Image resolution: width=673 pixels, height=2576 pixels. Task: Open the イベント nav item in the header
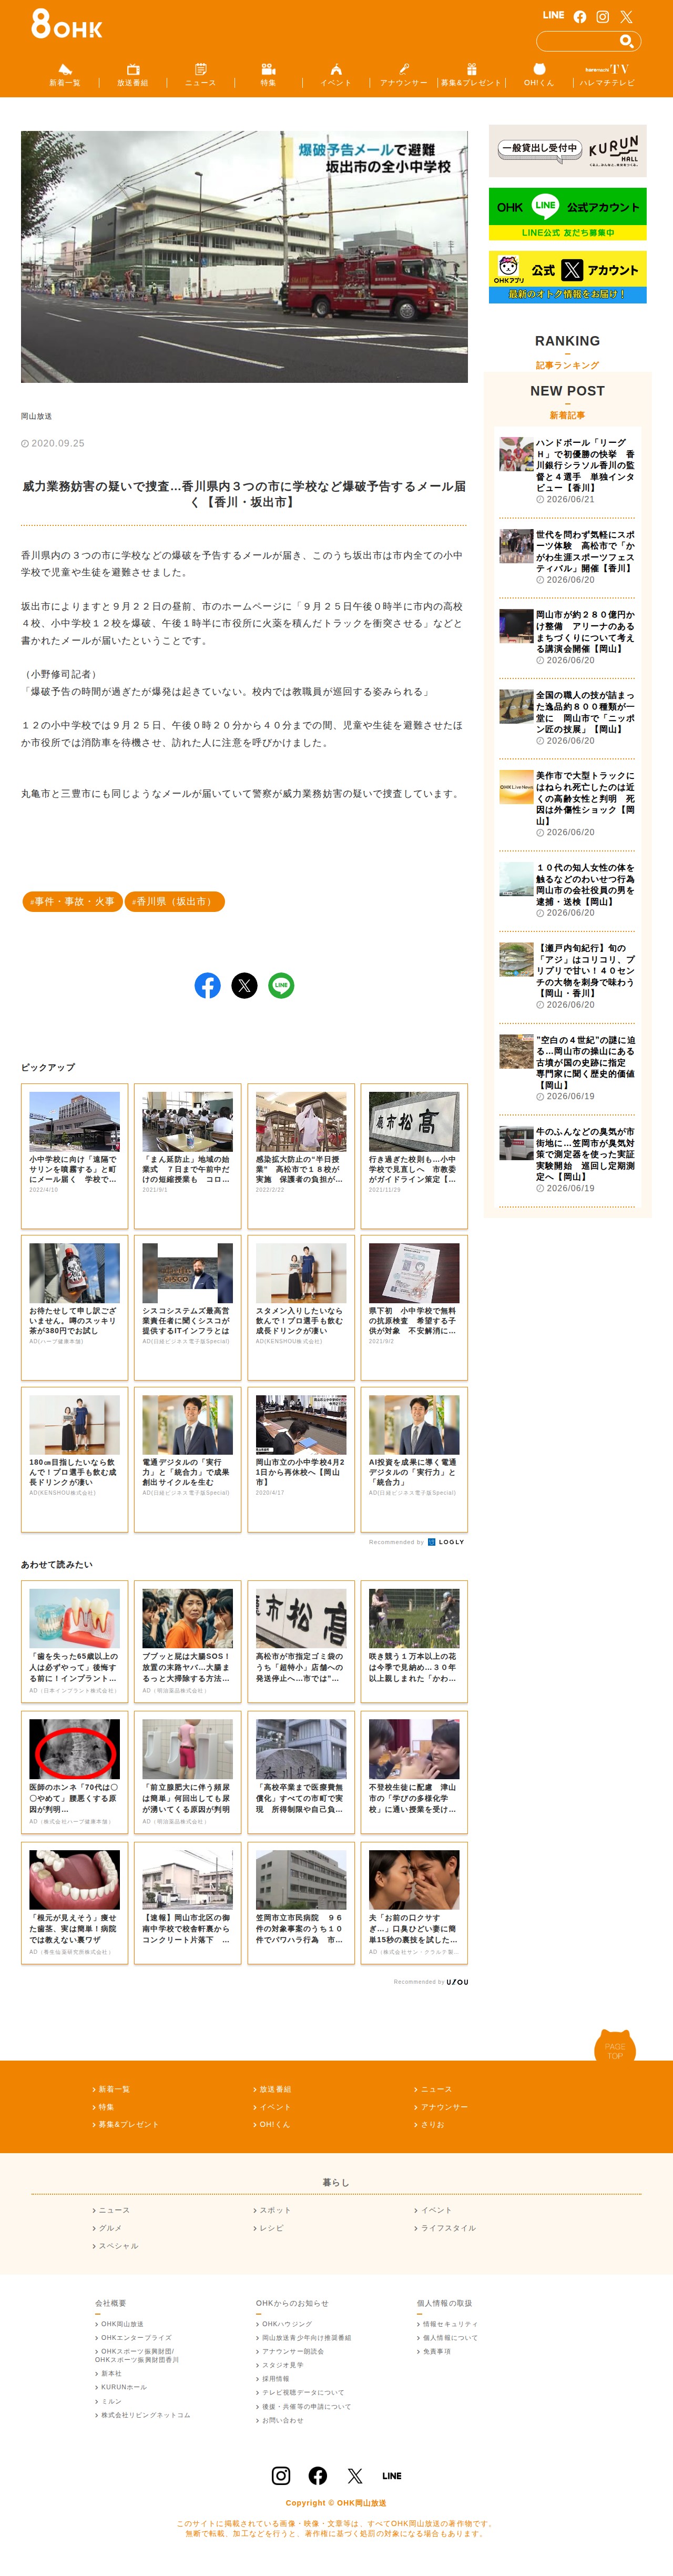point(336,75)
